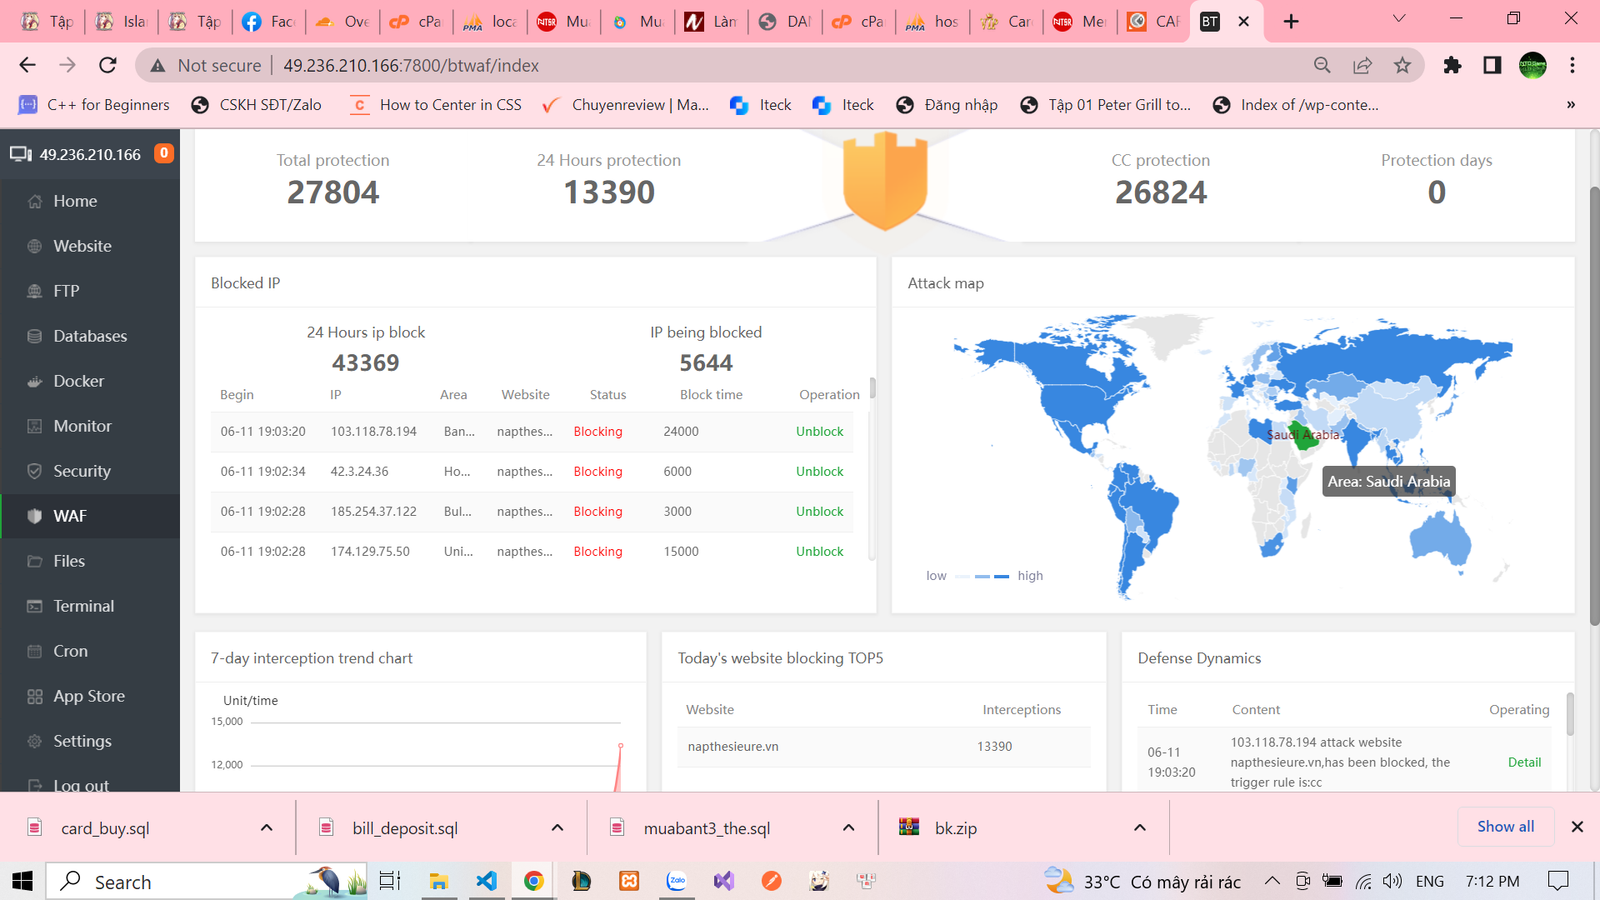Go to Monitor in sidebar
1600x900 pixels.
click(x=82, y=426)
